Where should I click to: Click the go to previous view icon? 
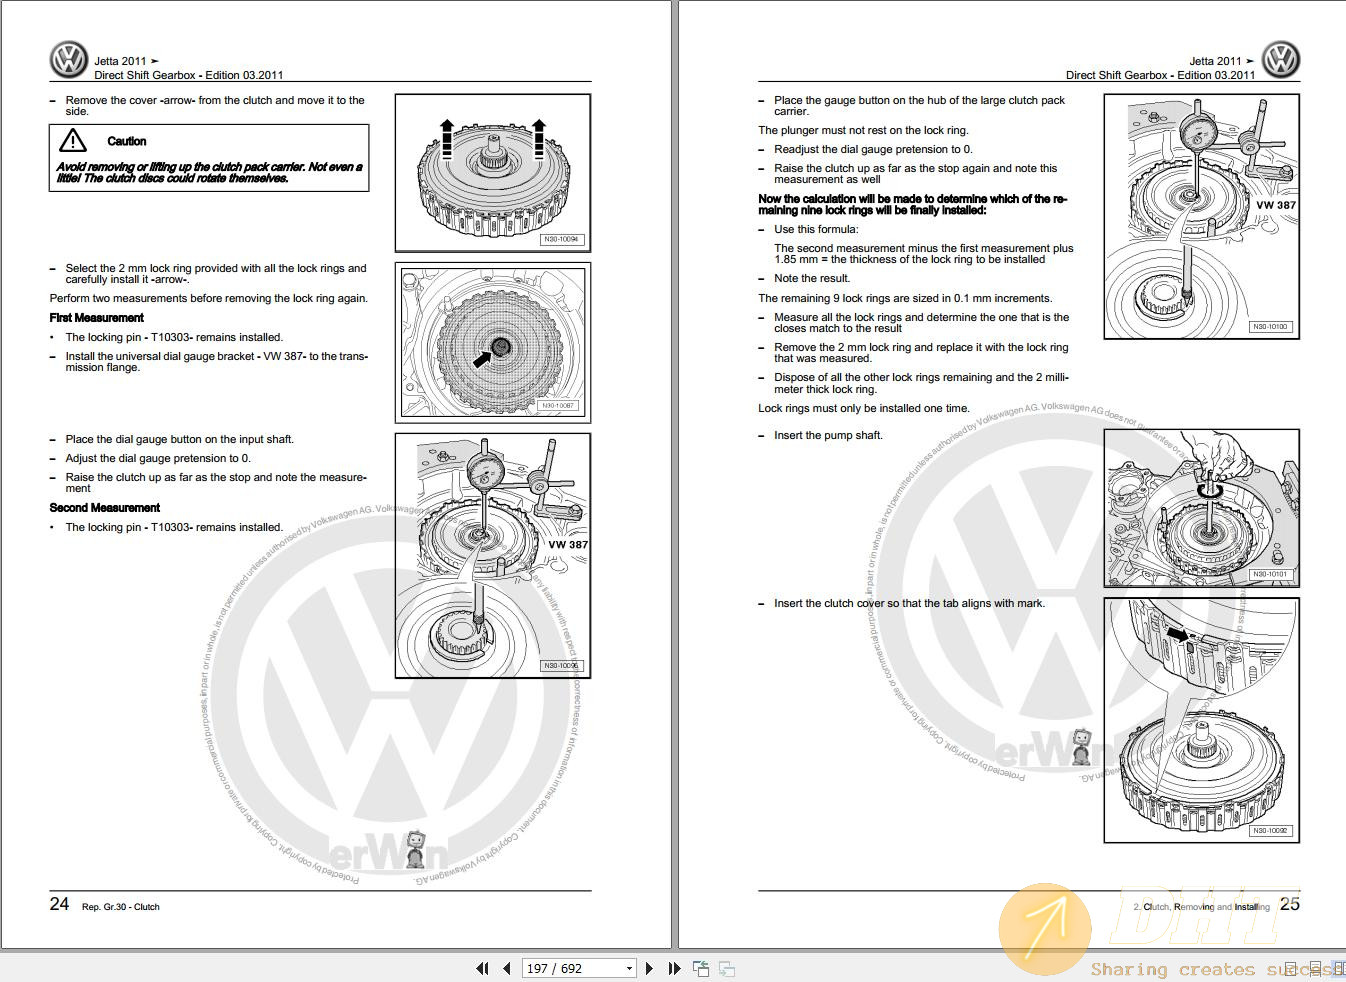click(x=701, y=968)
